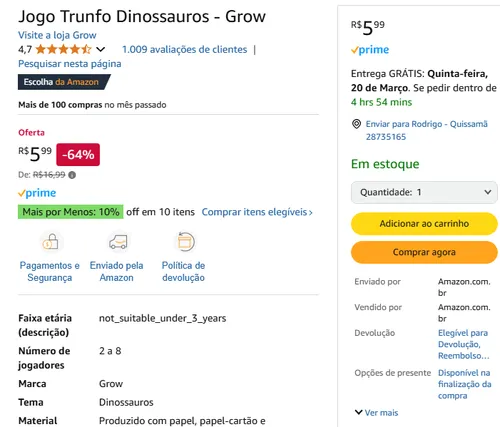The width and height of the screenshot is (500, 427).
Task: Expand the rating breakdown chevron next to stars
Action: click(100, 50)
